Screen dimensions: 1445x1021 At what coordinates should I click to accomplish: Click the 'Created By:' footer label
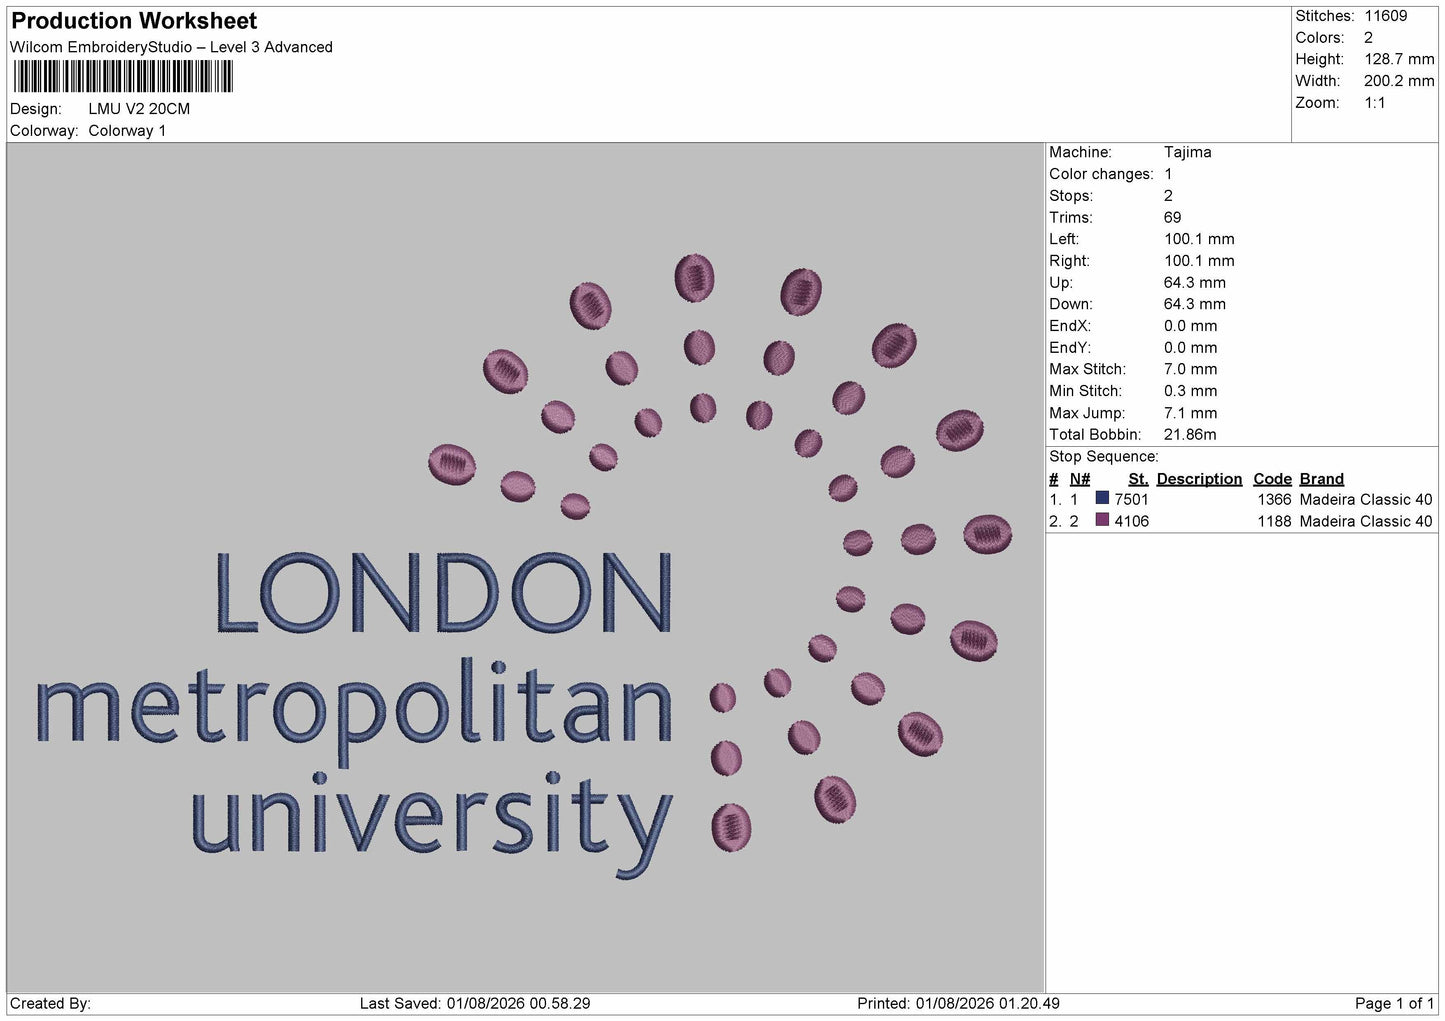50,1004
